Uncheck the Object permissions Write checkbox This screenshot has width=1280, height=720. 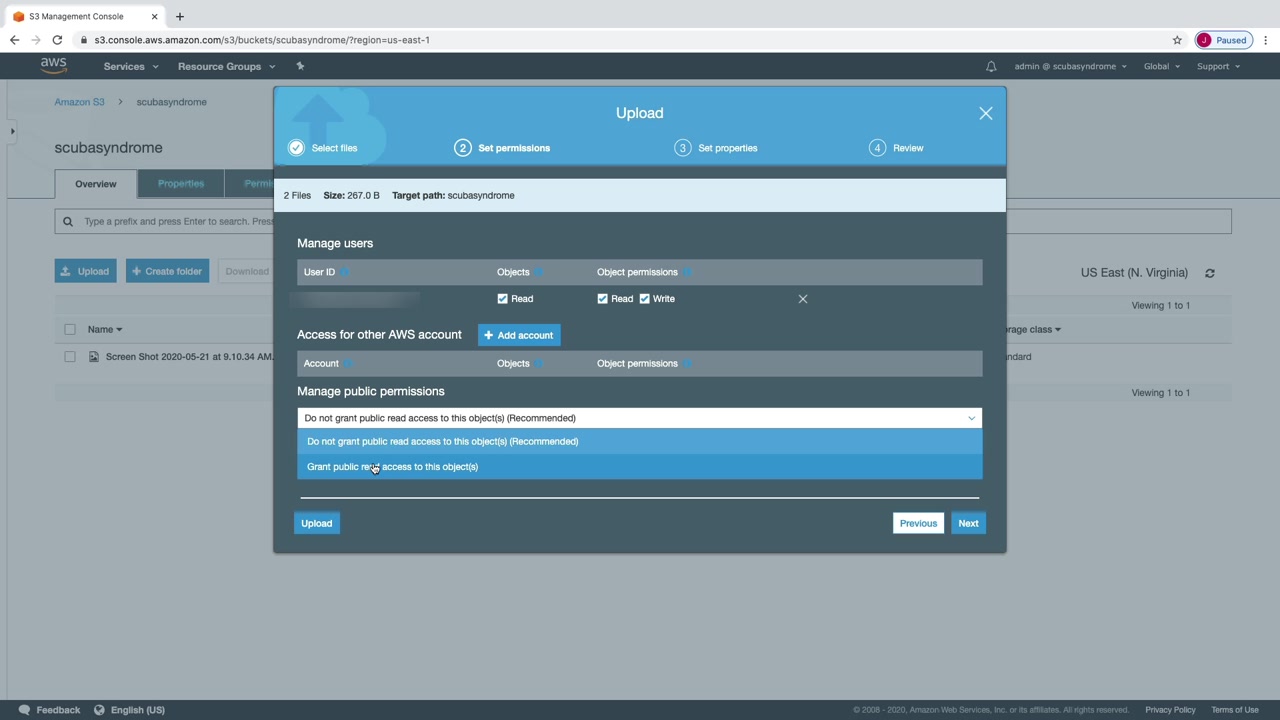tap(645, 299)
